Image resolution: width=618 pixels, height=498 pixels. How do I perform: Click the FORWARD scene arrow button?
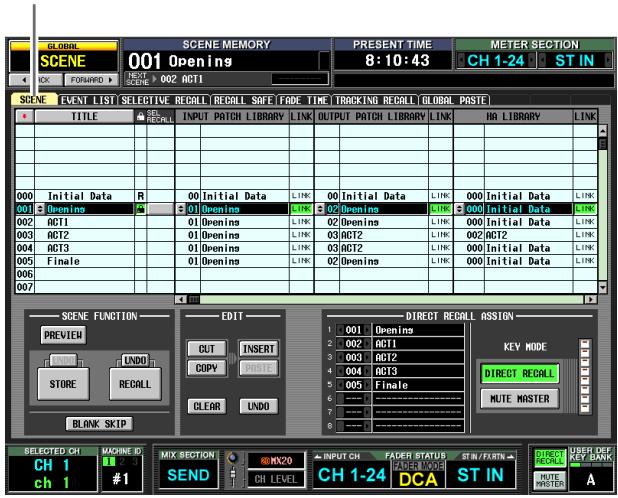tap(91, 80)
